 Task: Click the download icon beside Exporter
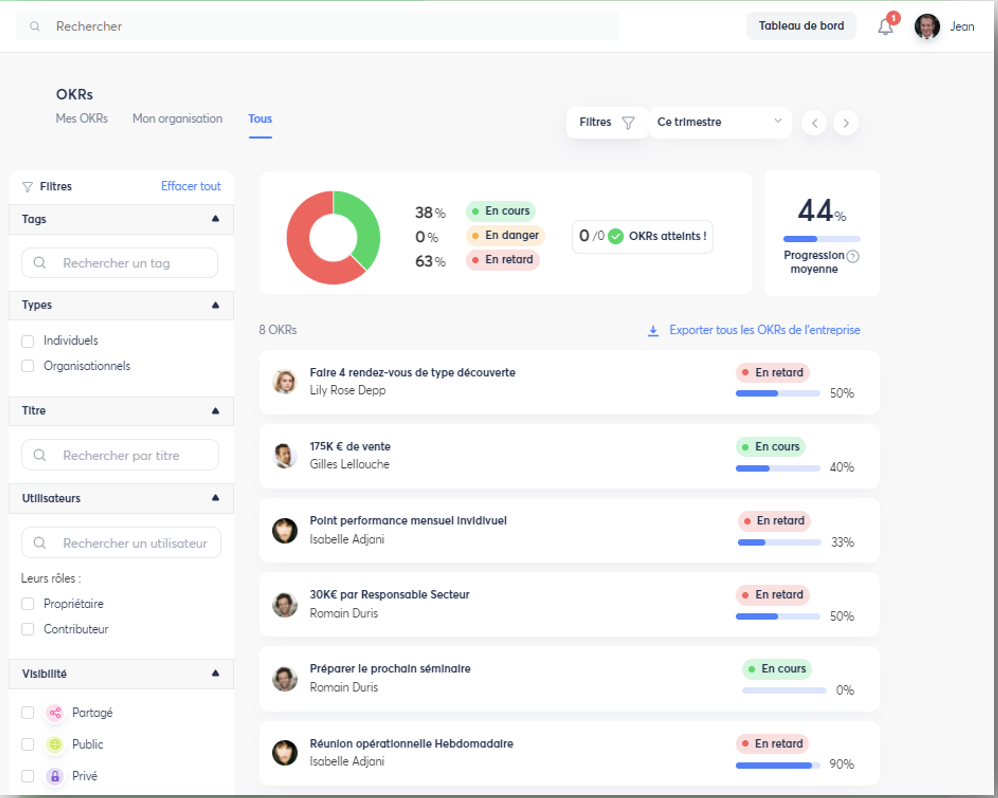(x=653, y=331)
